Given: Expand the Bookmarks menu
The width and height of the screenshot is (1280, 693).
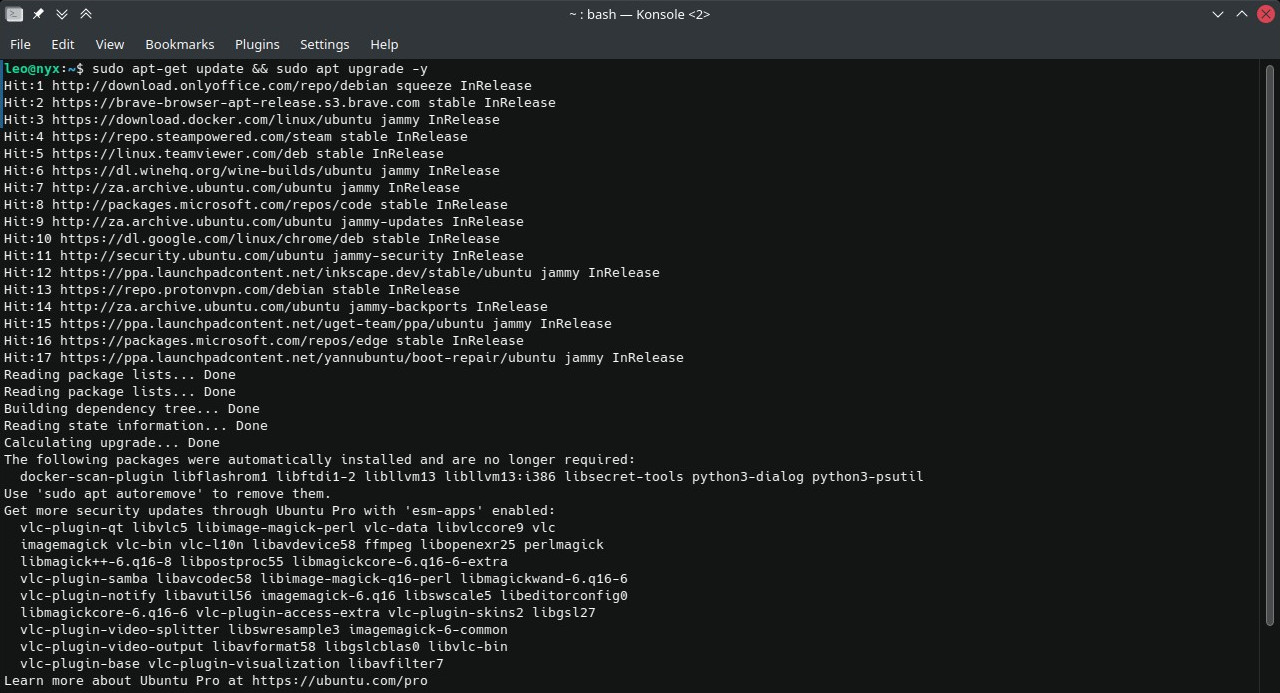Looking at the screenshot, I should coord(180,44).
